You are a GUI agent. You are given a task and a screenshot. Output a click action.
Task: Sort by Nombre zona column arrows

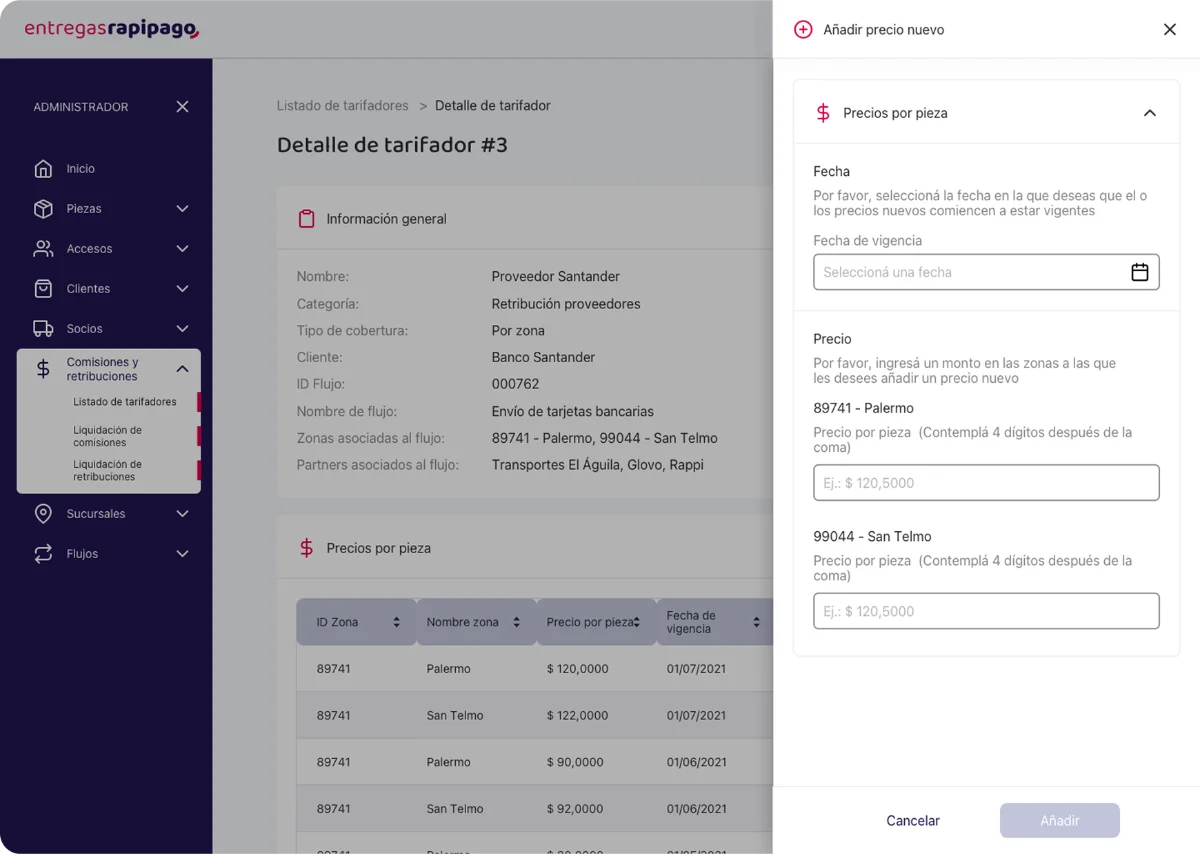click(x=516, y=622)
